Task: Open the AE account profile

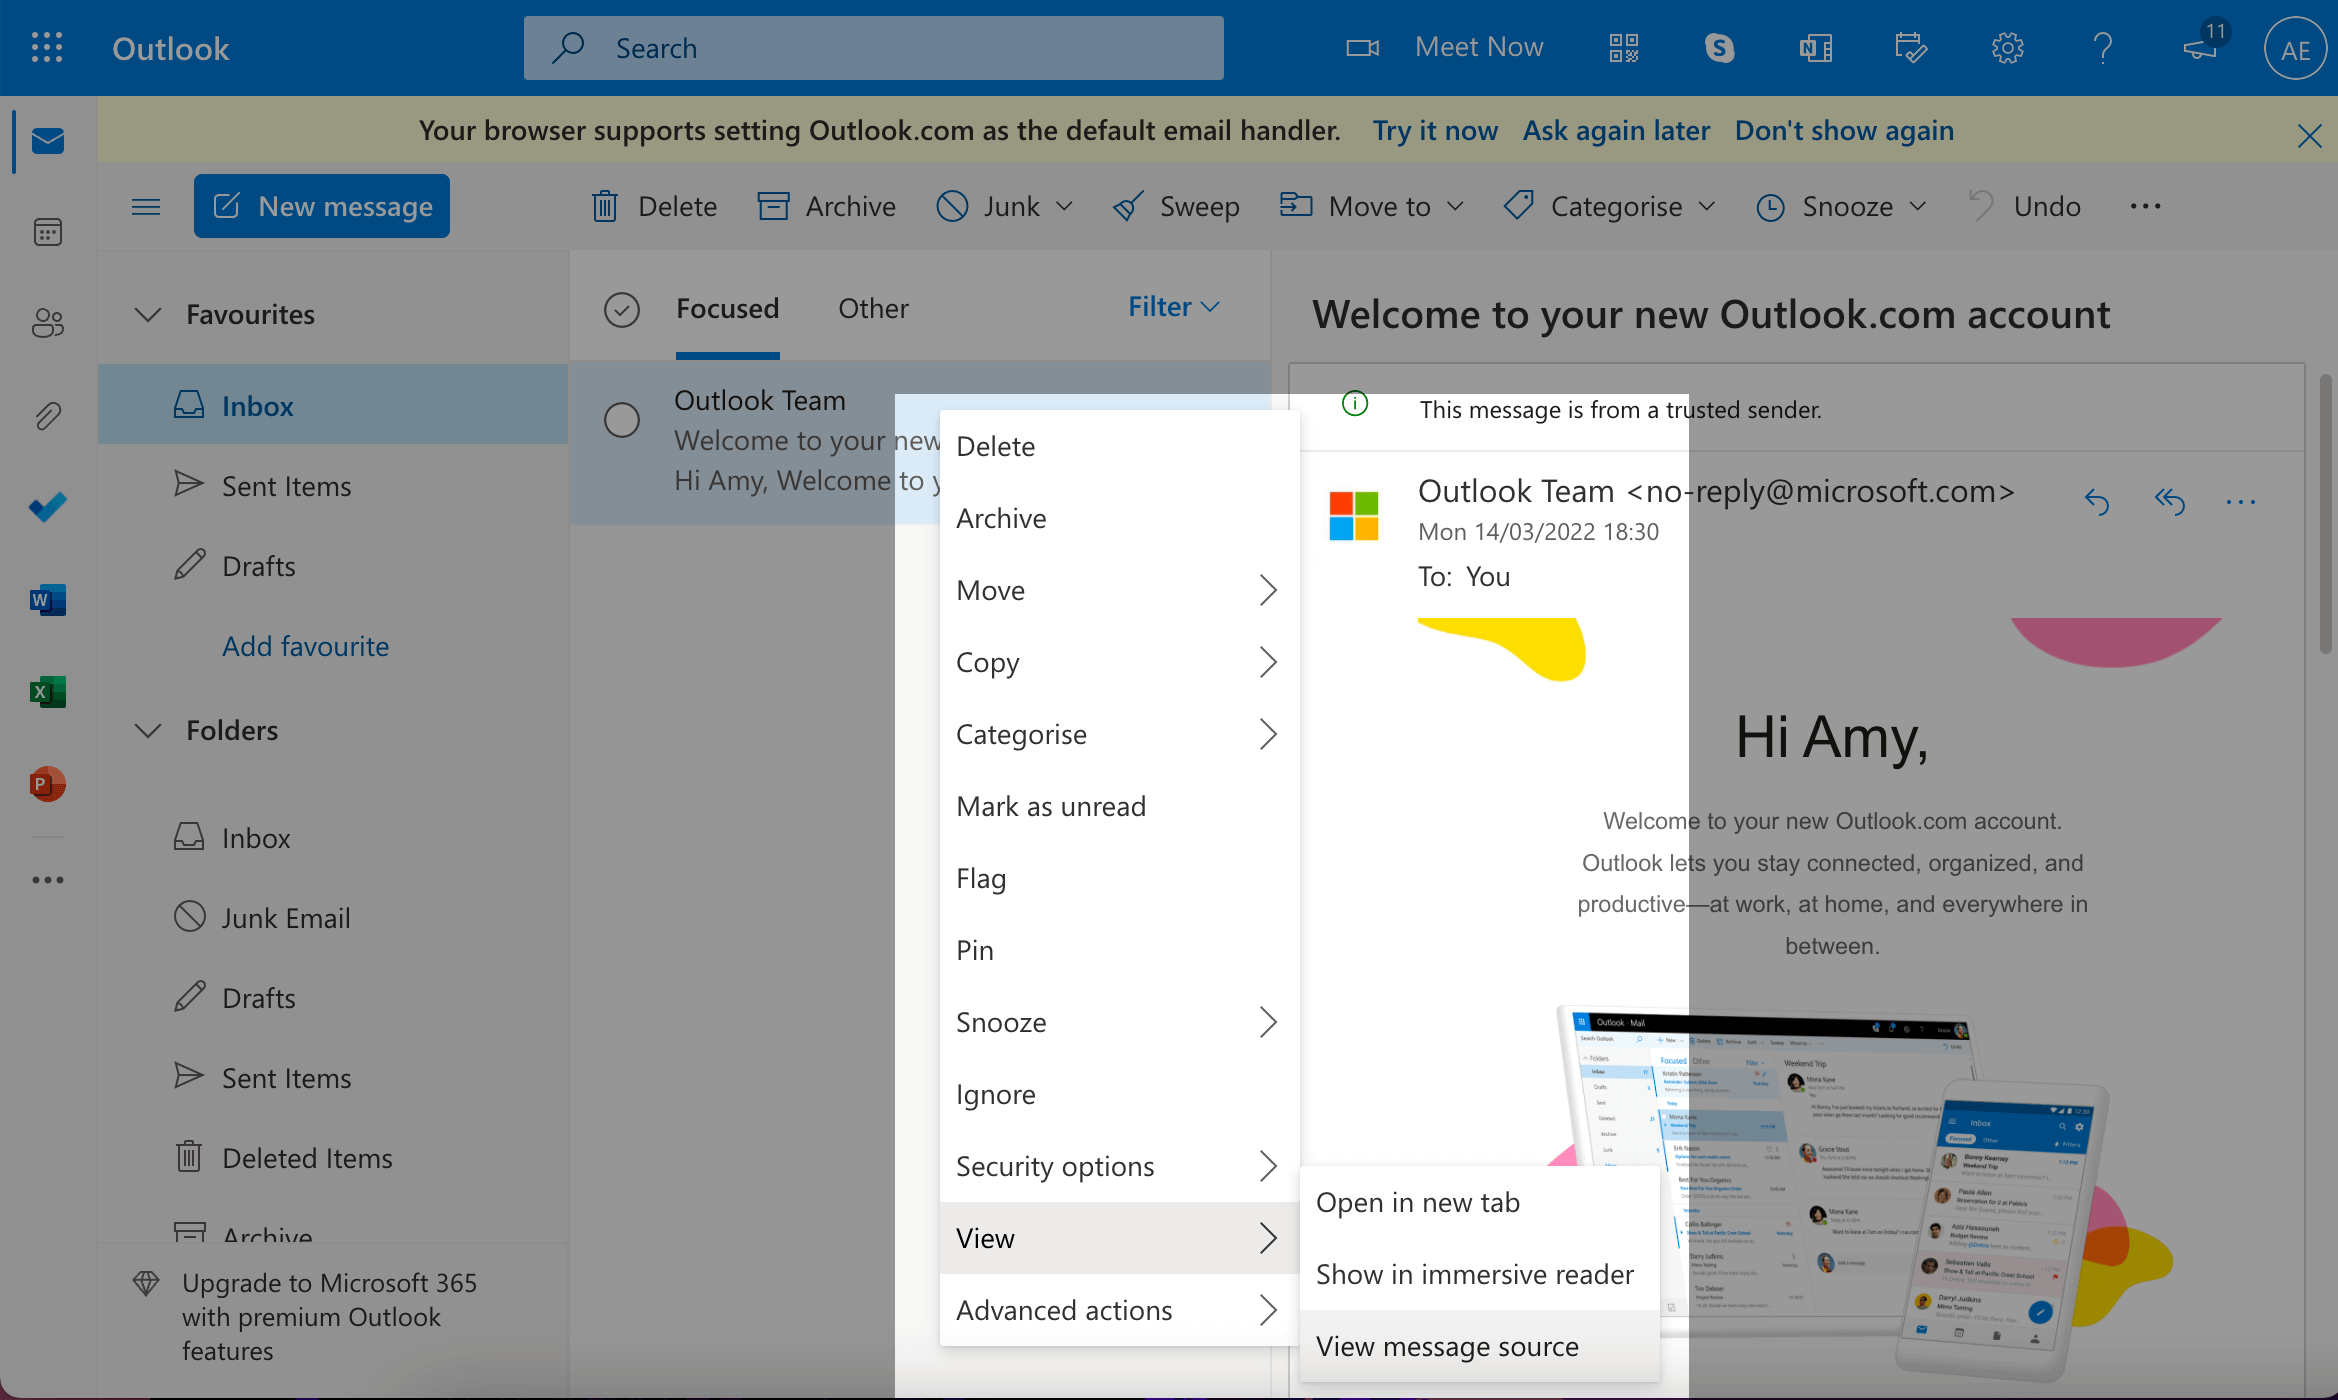Action: [x=2295, y=49]
